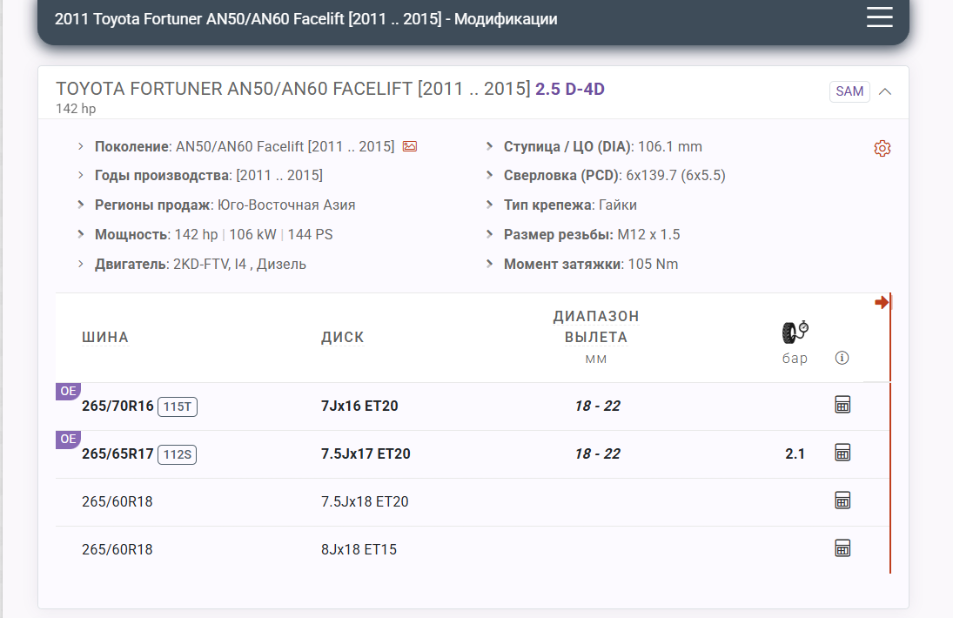Click the red arrow at table edge
Image resolution: width=953 pixels, height=618 pixels.
[x=881, y=302]
